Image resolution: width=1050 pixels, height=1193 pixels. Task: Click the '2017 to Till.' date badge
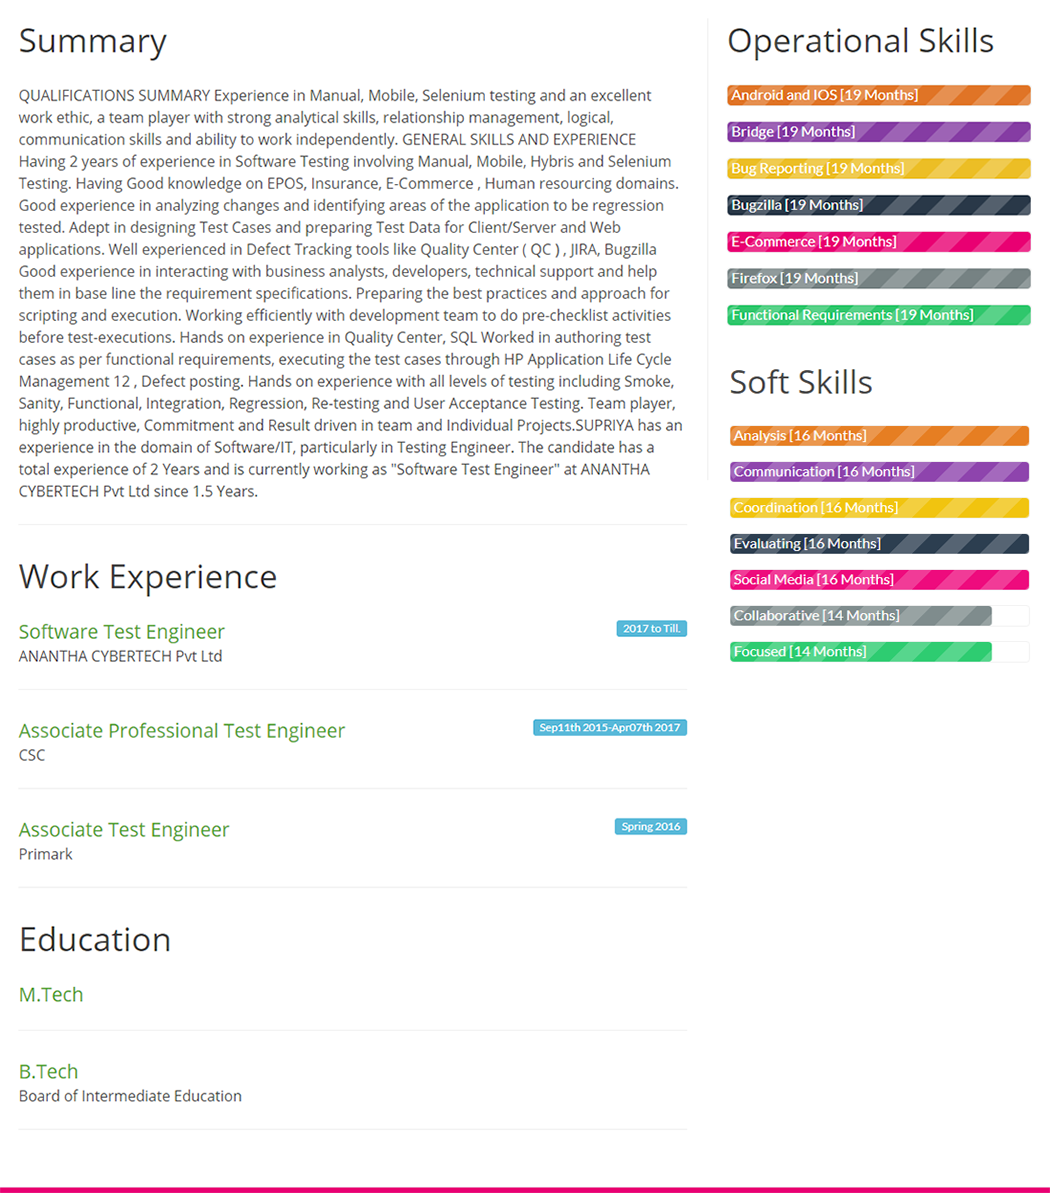tap(651, 629)
